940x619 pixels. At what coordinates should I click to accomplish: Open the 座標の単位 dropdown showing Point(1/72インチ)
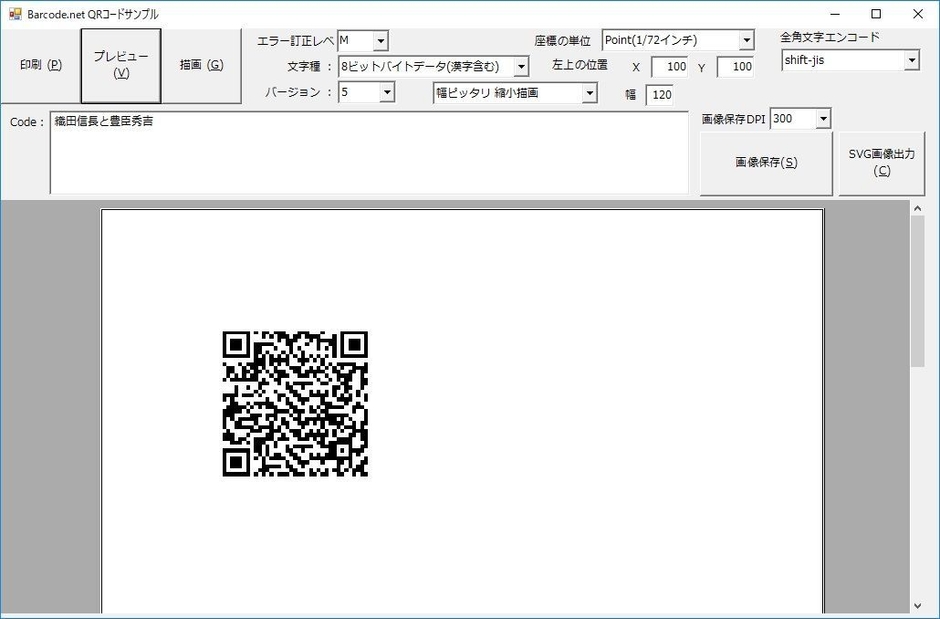(x=745, y=41)
